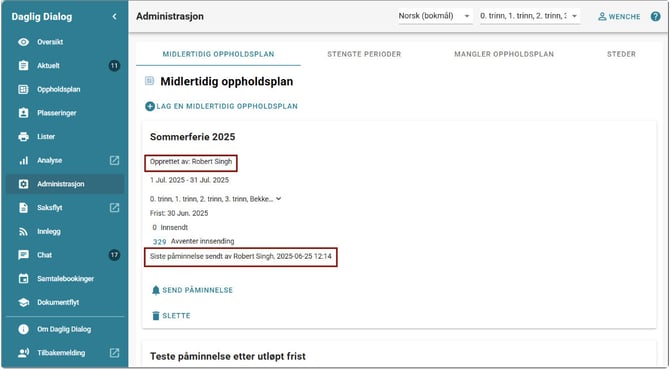Click the Om Daglig Dialog info icon
The height and width of the screenshot is (370, 670).
(24, 329)
